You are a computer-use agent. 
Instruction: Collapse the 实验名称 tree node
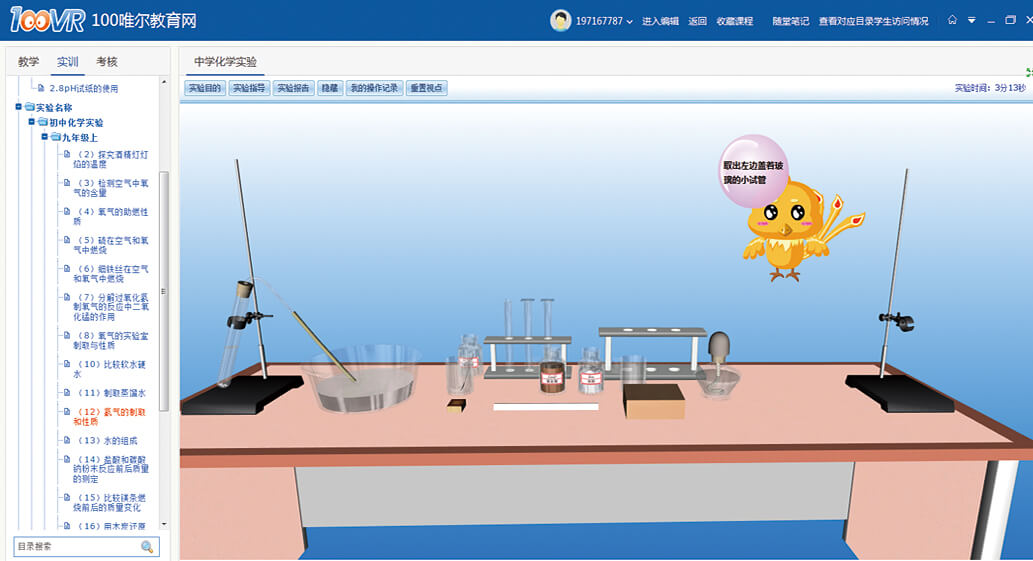click(18, 108)
